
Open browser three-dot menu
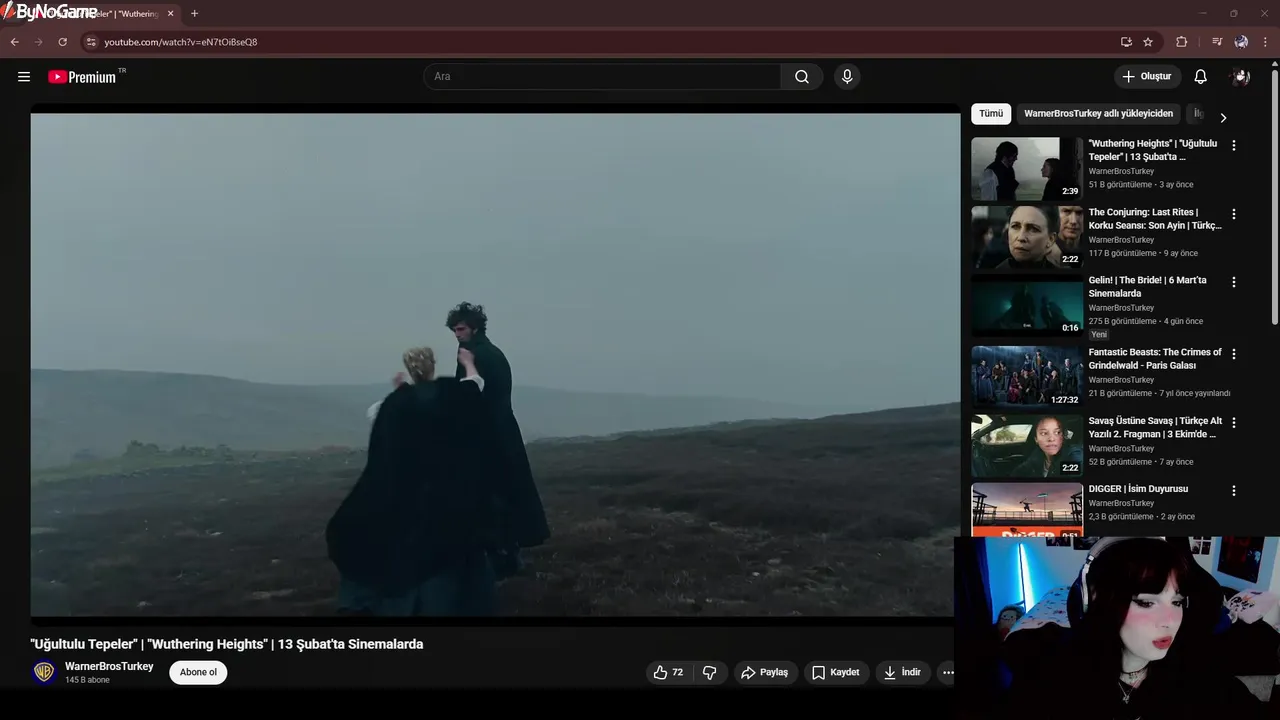[x=1265, y=42]
